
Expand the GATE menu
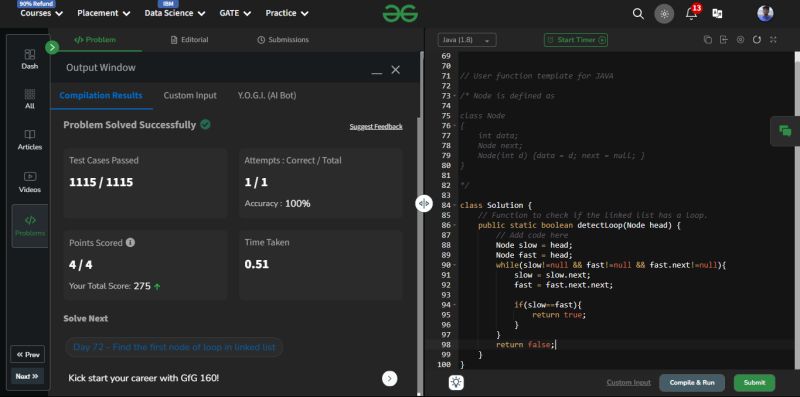[235, 13]
